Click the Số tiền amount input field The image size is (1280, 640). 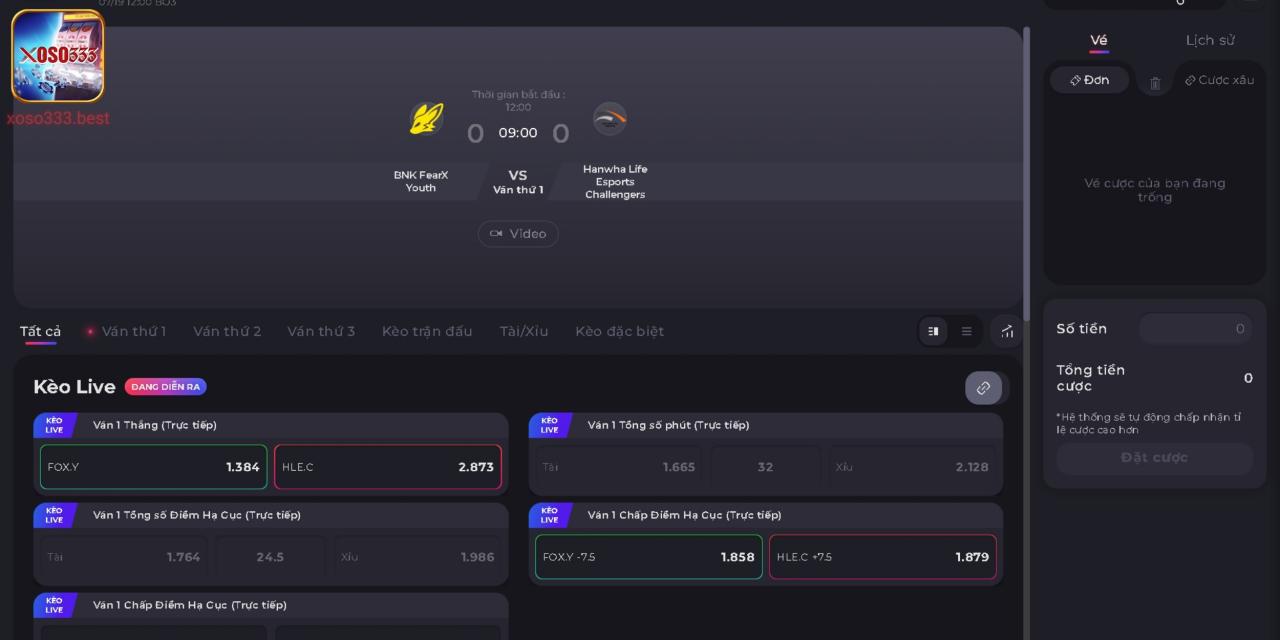pyautogui.click(x=1196, y=328)
